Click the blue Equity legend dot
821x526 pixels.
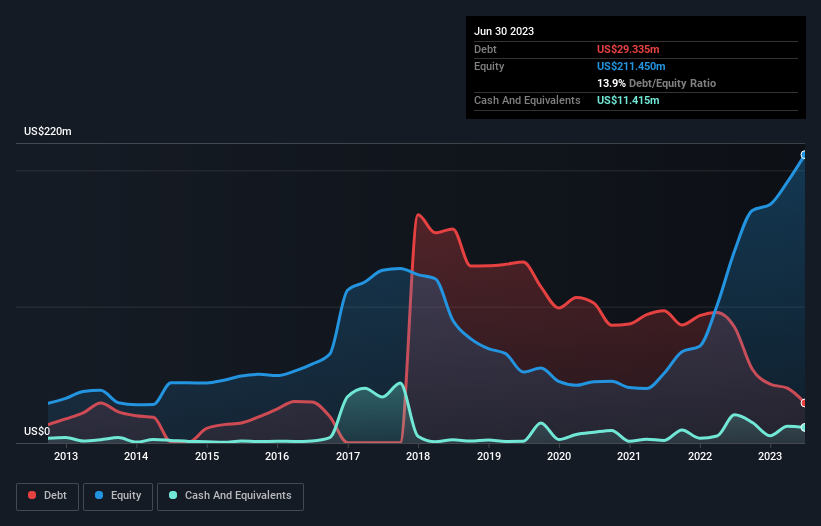pyautogui.click(x=99, y=495)
